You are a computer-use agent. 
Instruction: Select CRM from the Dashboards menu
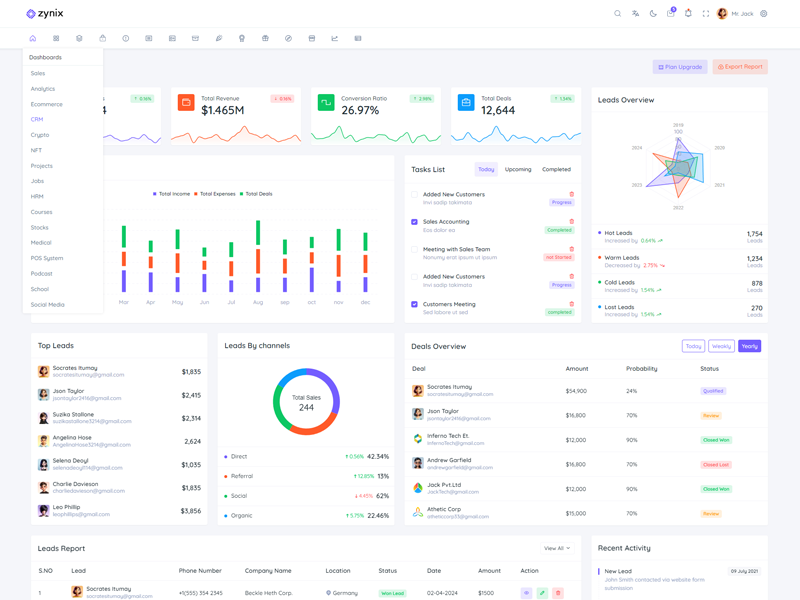37,119
